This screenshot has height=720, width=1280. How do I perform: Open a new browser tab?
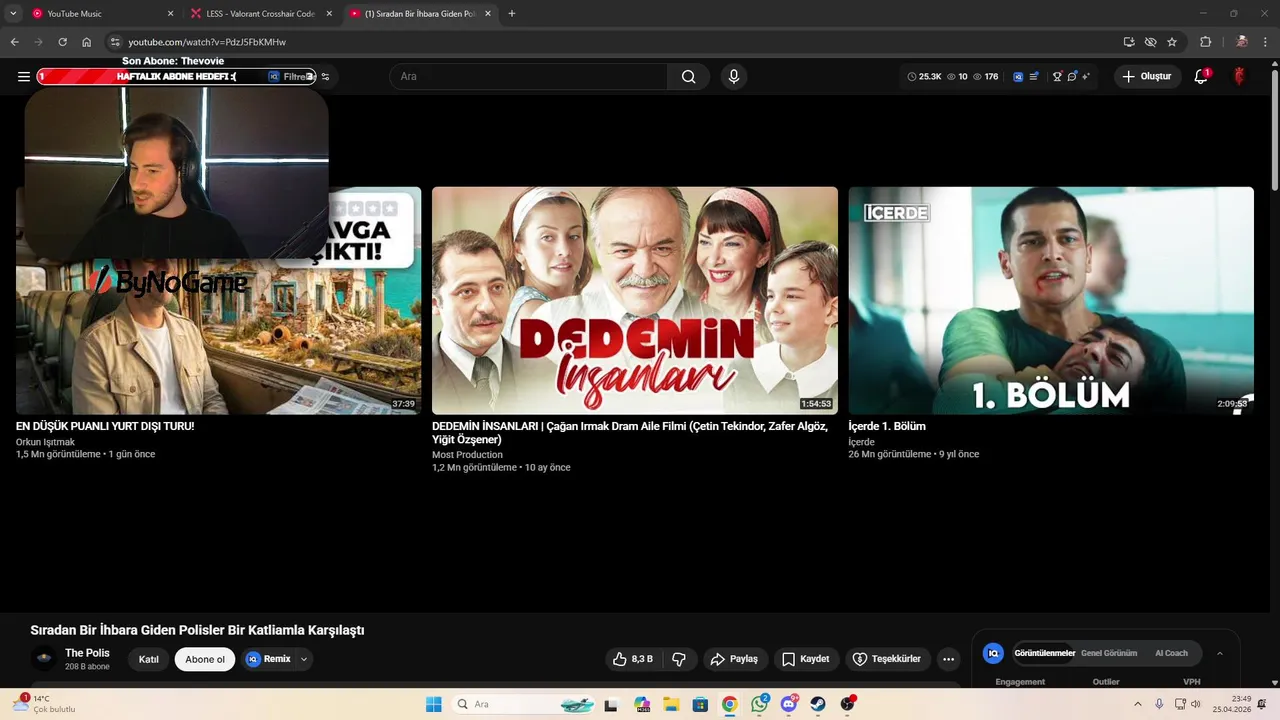(x=512, y=14)
